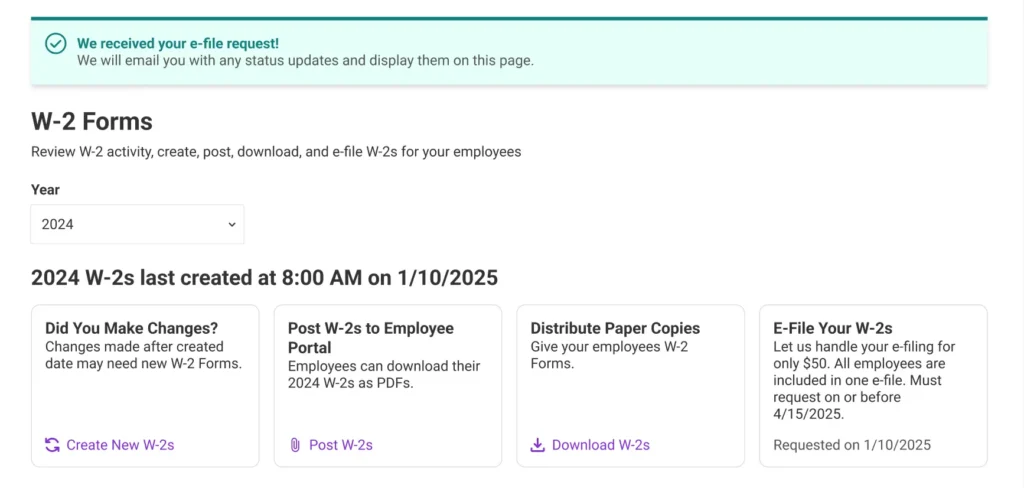
Task: Click the Download W-2s link
Action: 601,445
